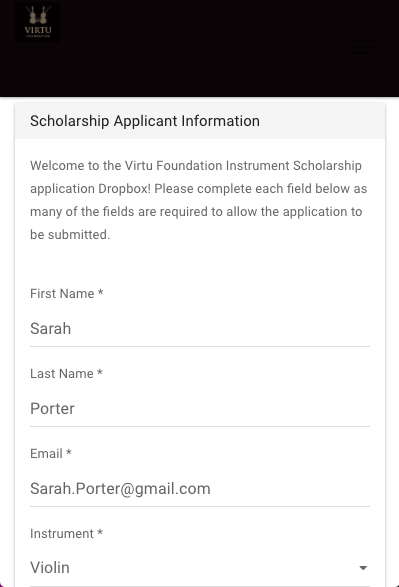Click the VIRTU wordmark in the logo
The width and height of the screenshot is (399, 587).
pyautogui.click(x=38, y=30)
